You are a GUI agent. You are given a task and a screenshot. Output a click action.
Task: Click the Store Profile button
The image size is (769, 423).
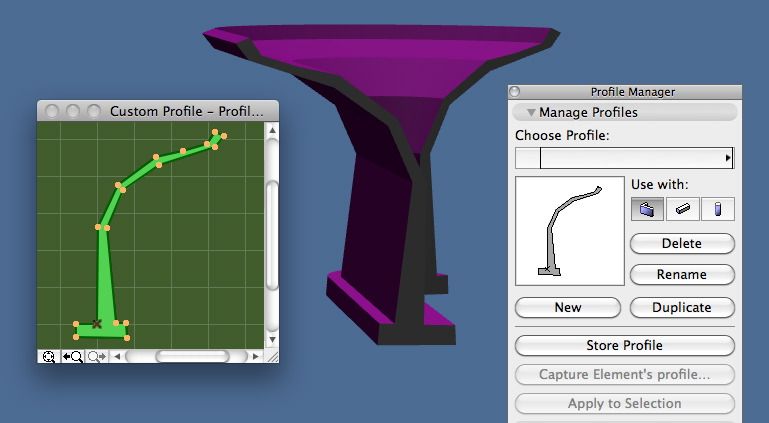(x=625, y=346)
